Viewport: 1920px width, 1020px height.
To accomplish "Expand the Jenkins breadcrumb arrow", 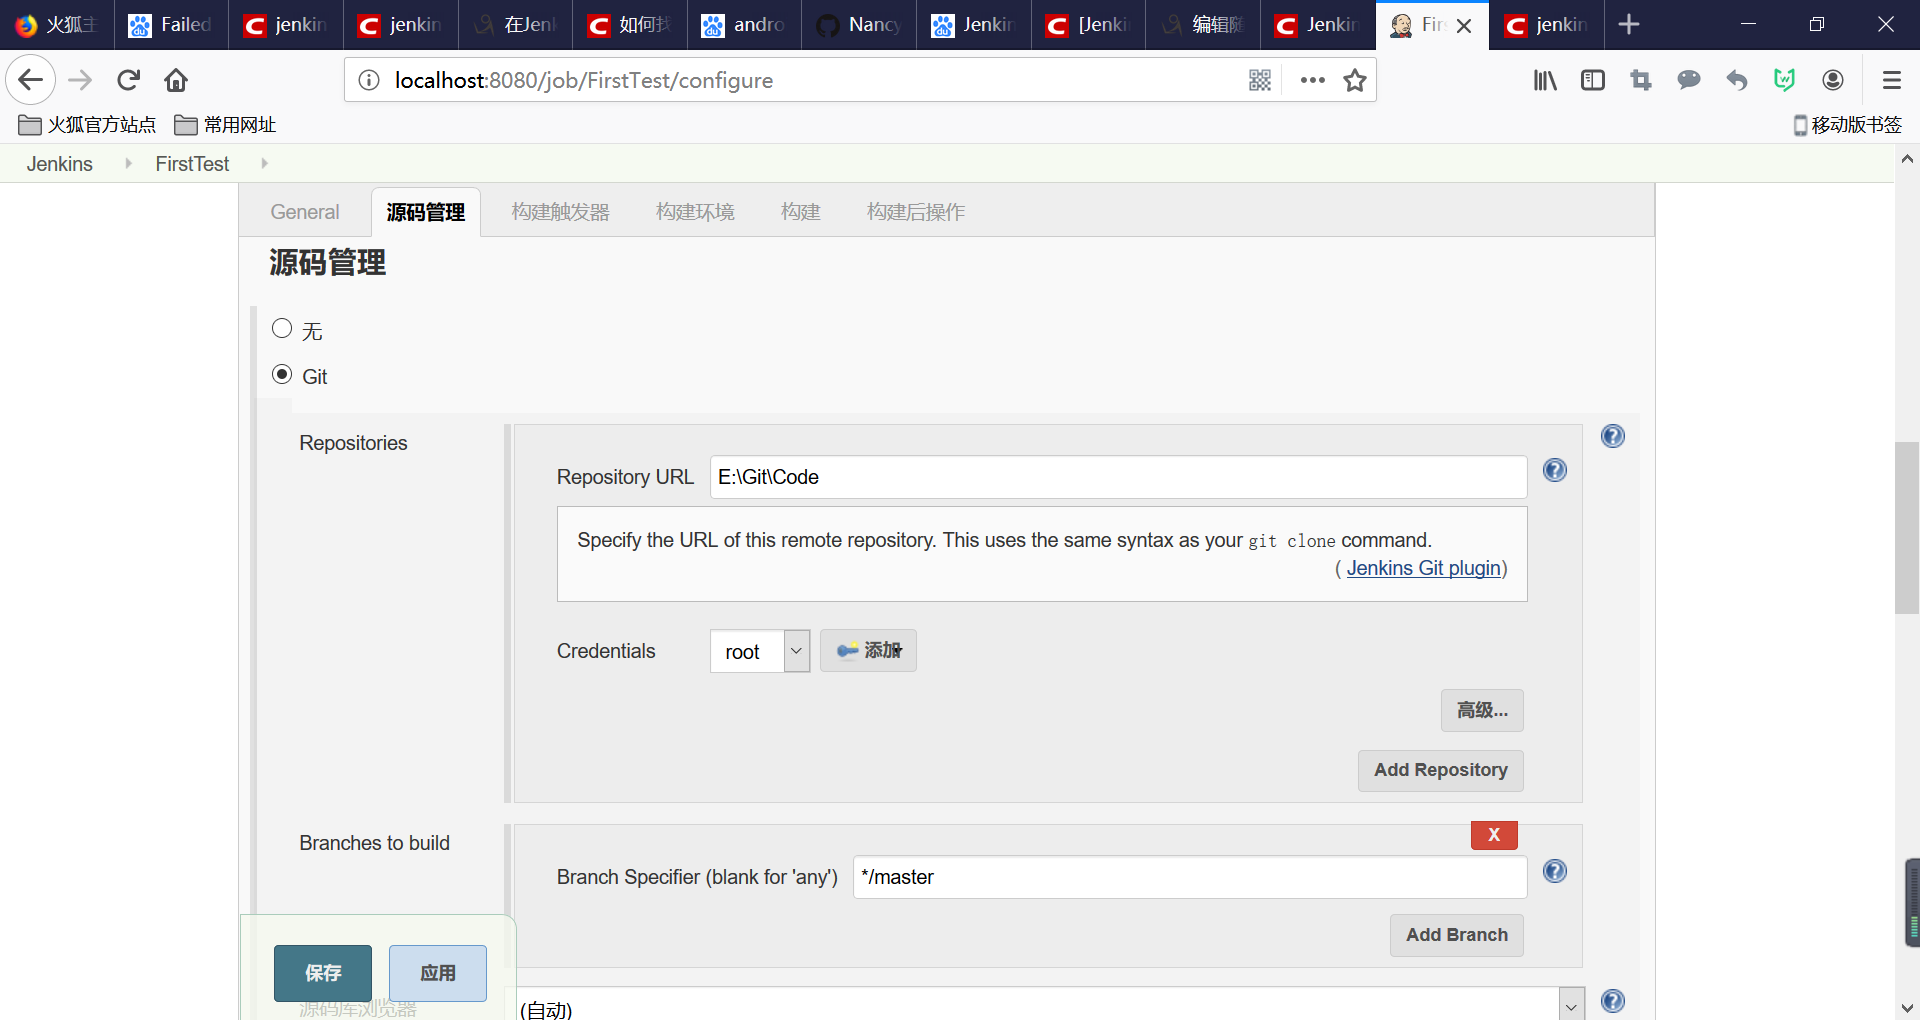I will tap(128, 163).
